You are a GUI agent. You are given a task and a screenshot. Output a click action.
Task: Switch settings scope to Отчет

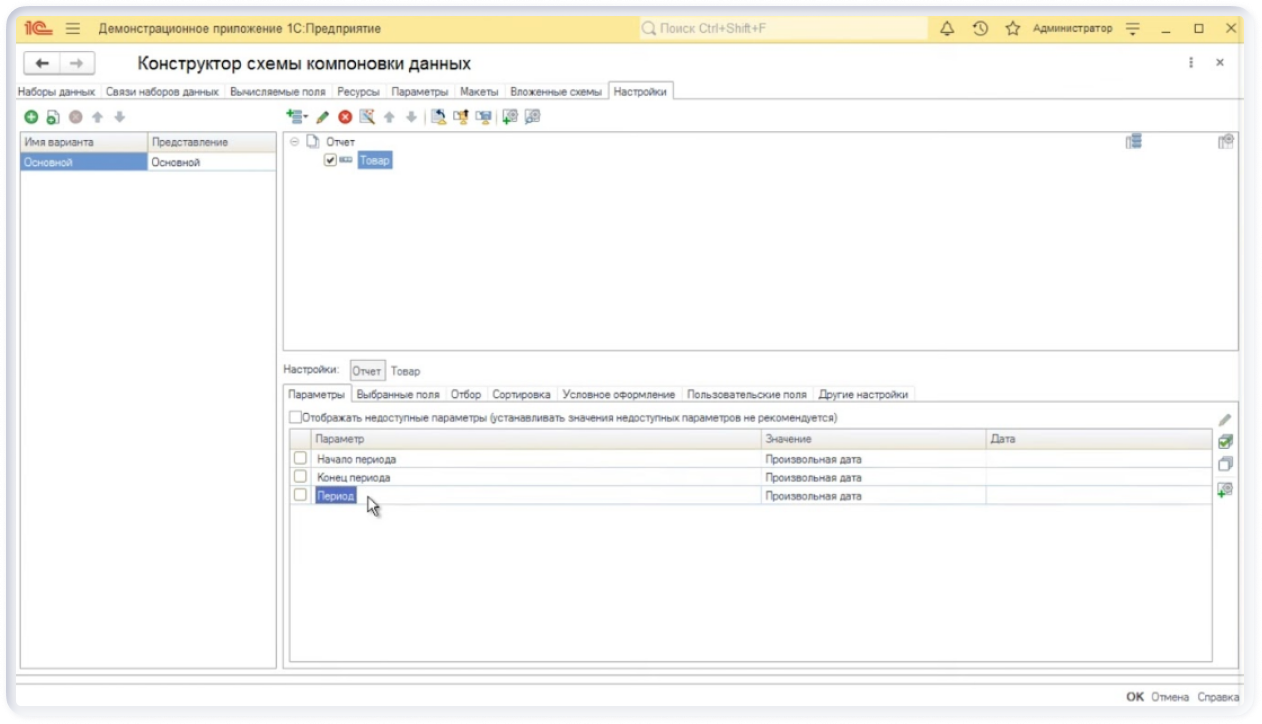pos(367,371)
